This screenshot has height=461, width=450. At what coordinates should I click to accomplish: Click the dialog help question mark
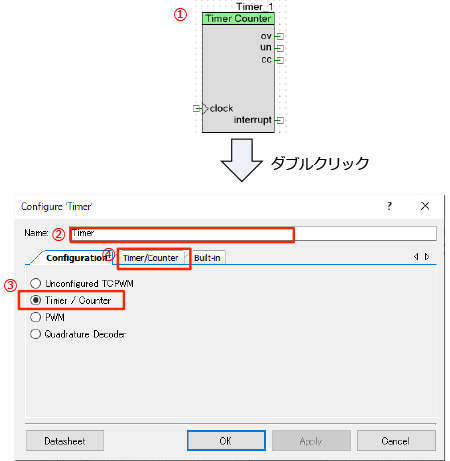(389, 206)
